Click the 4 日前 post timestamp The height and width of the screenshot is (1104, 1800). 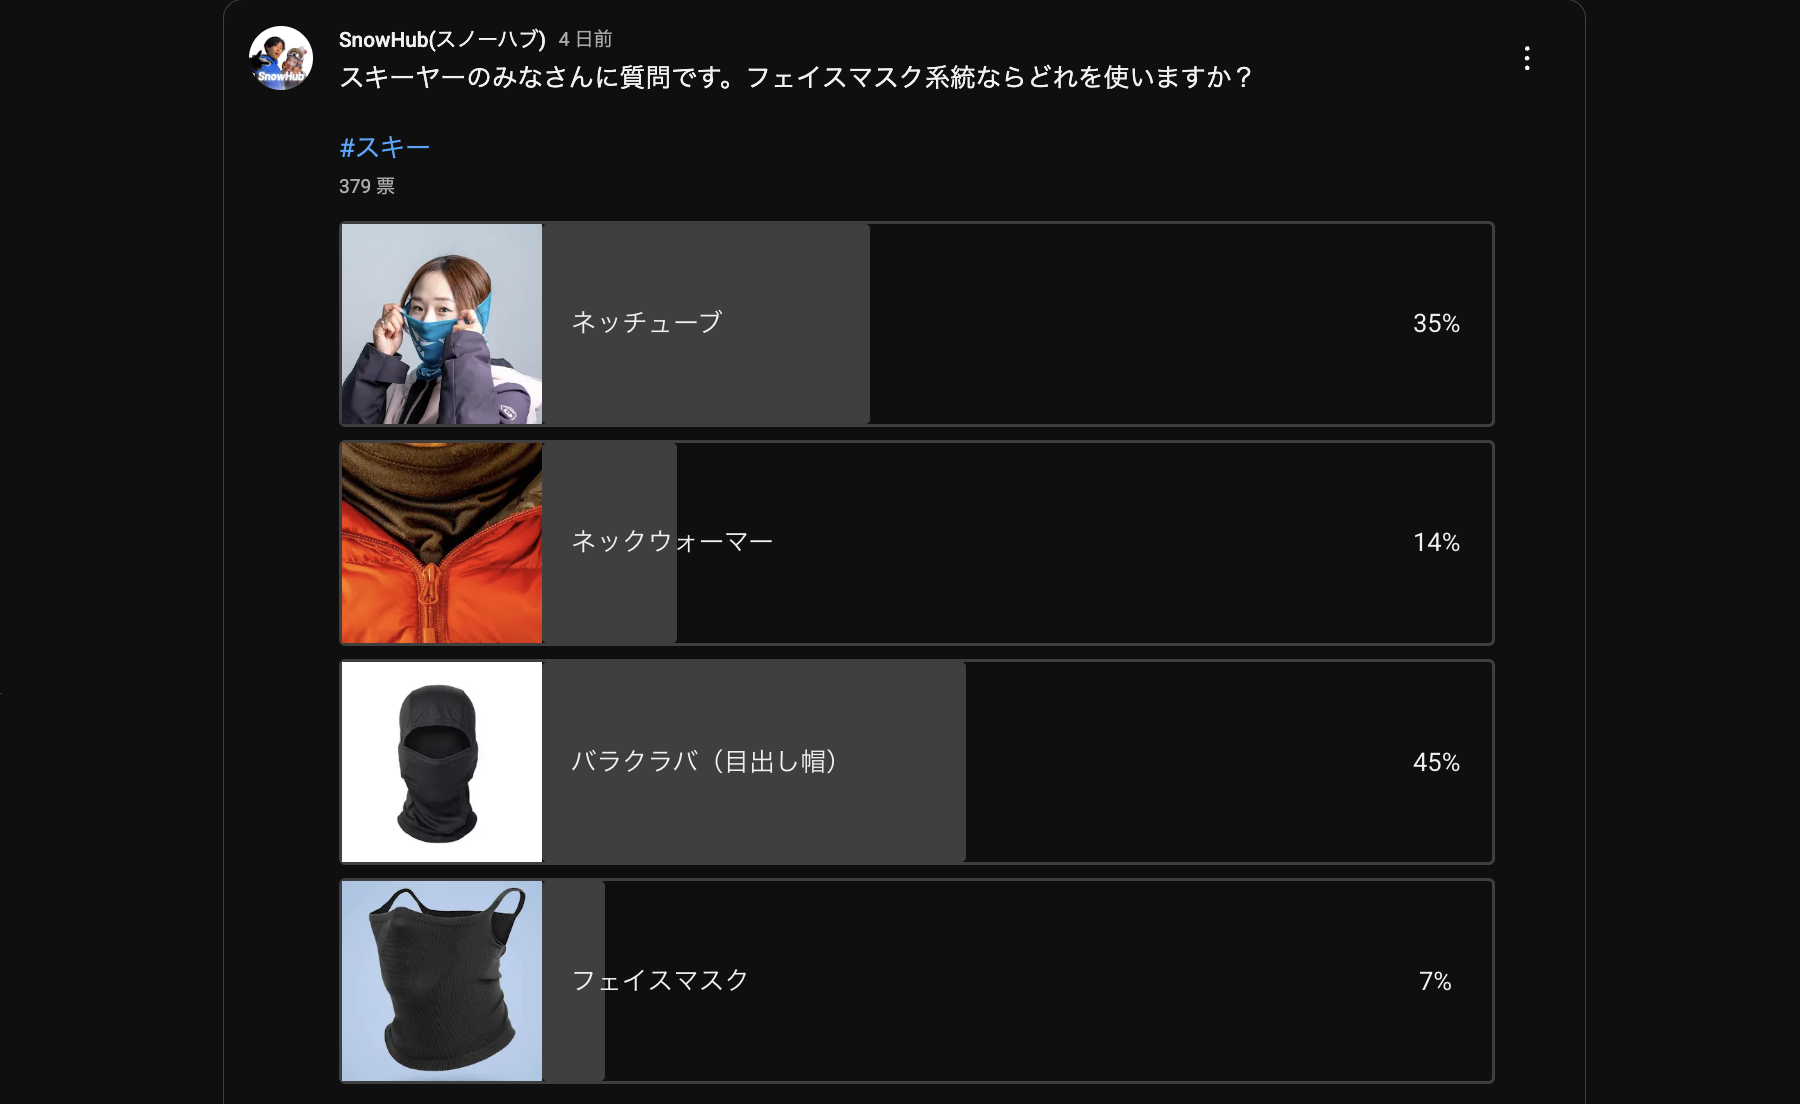(x=585, y=39)
